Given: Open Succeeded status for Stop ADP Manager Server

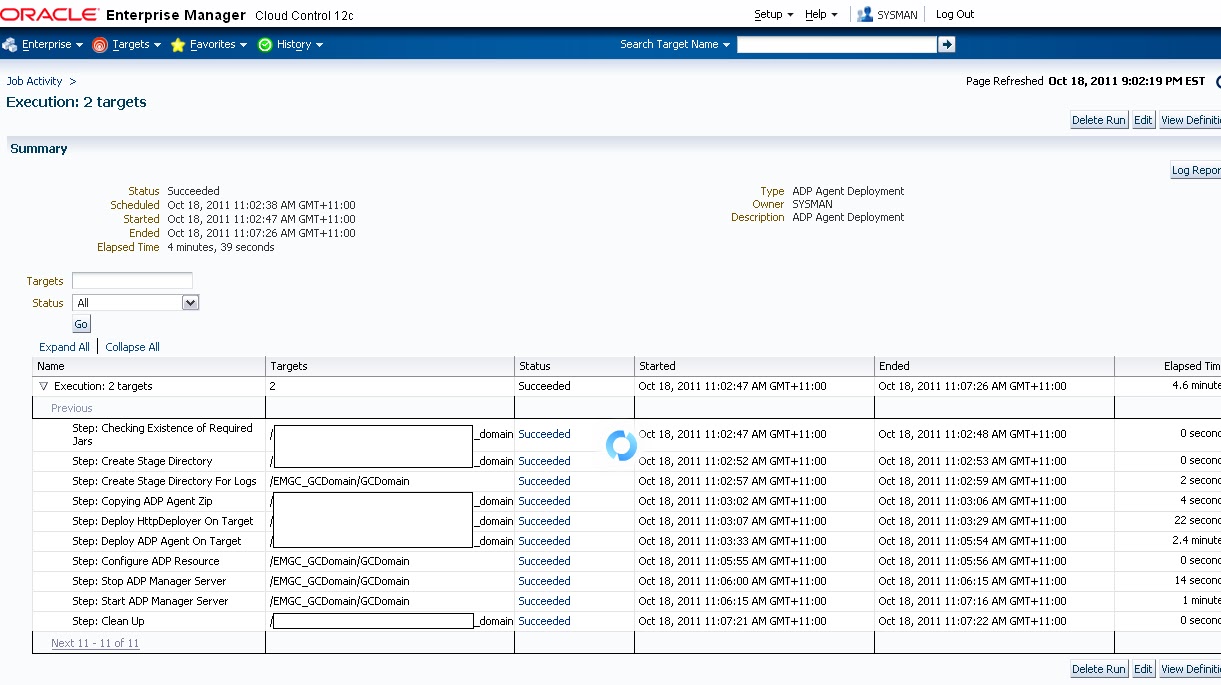Looking at the screenshot, I should (544, 581).
